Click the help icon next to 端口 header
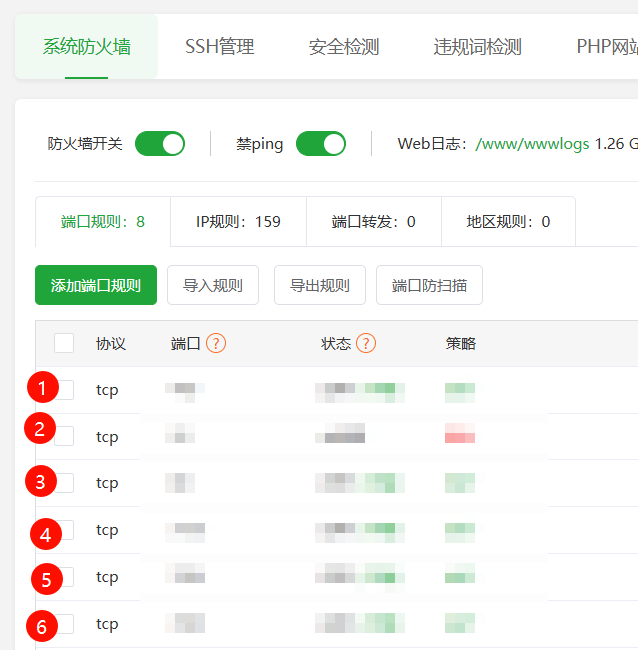 (216, 343)
